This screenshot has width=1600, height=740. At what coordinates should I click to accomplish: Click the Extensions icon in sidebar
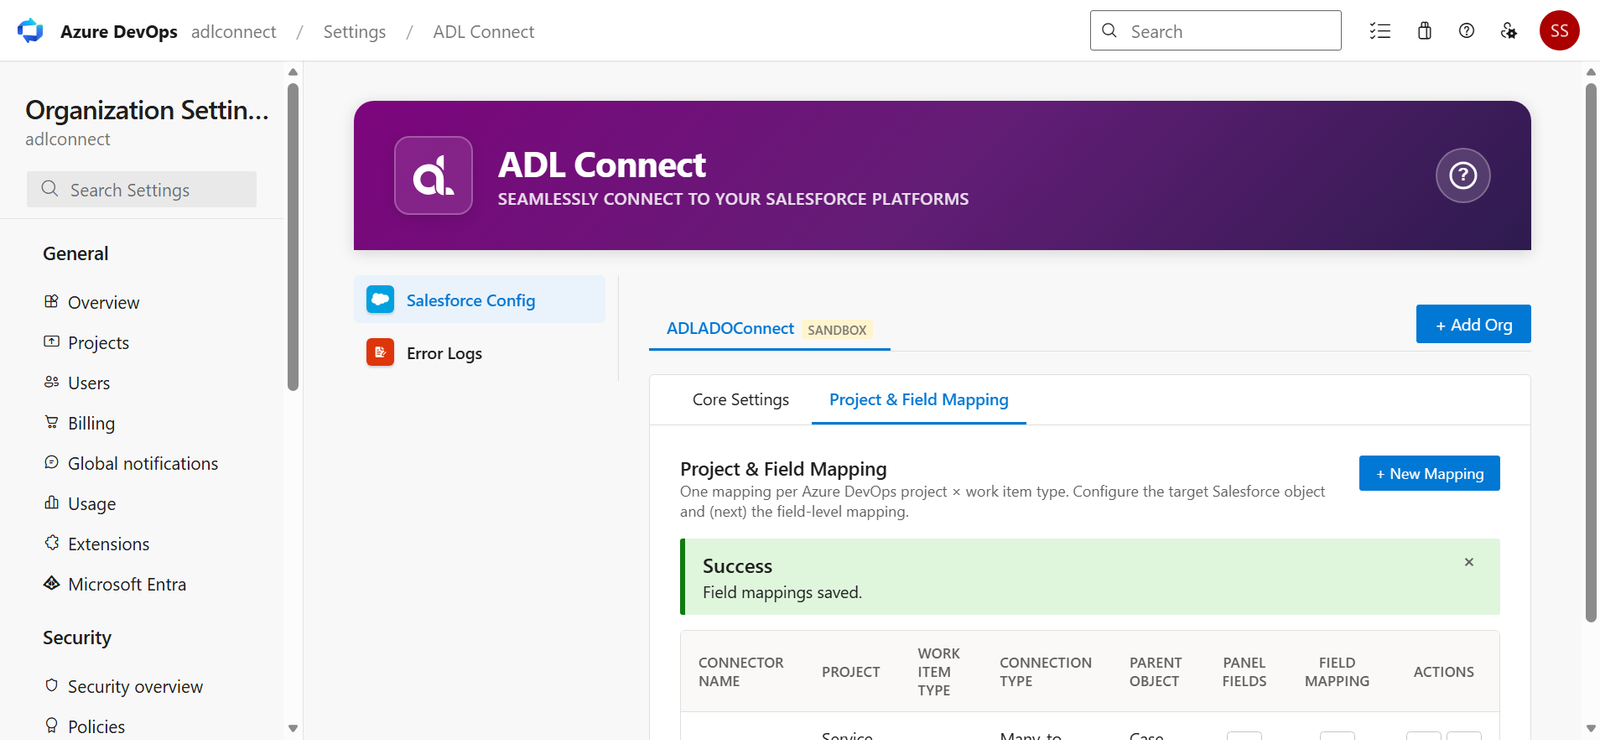tap(51, 542)
